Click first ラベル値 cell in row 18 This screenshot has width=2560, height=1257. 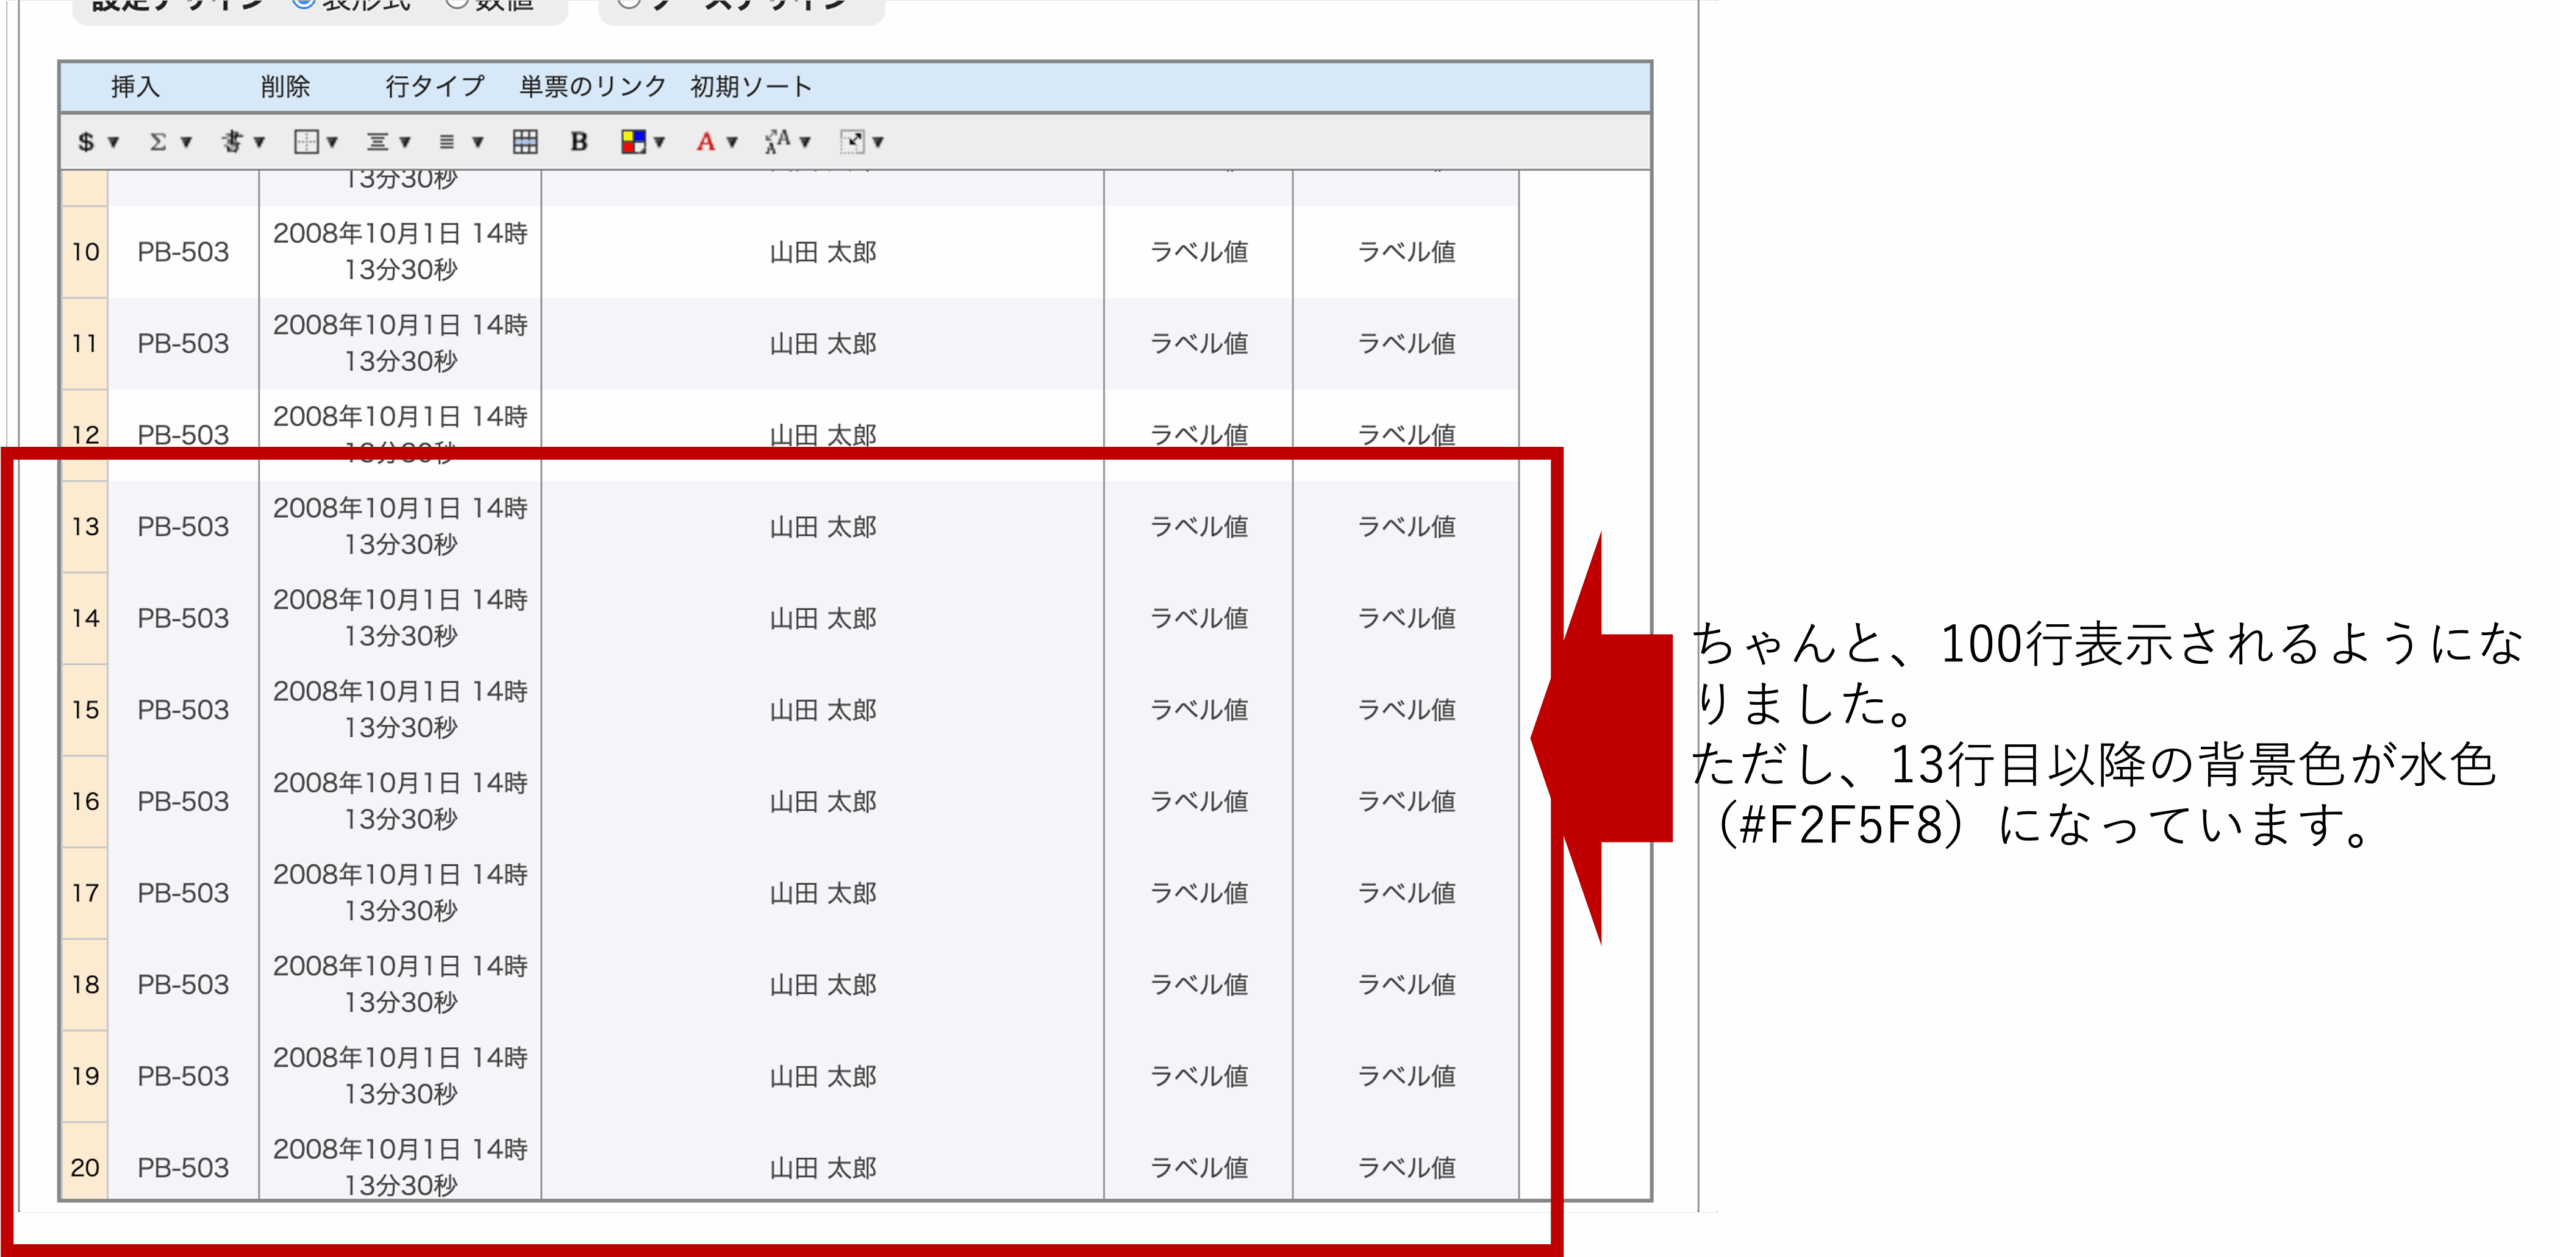1199,985
